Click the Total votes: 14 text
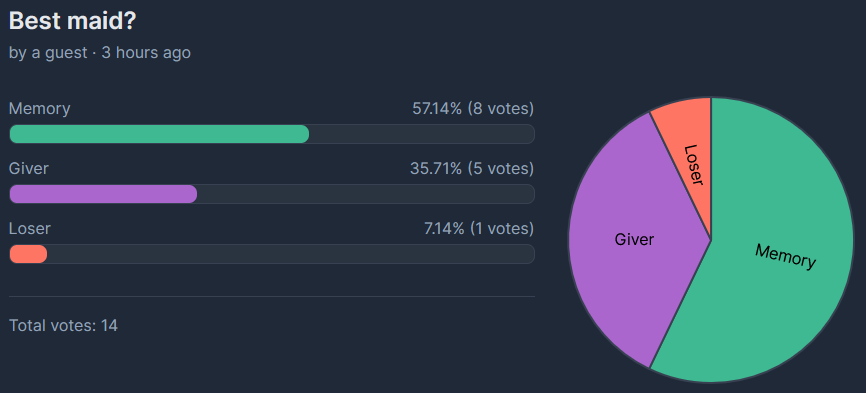 64,326
